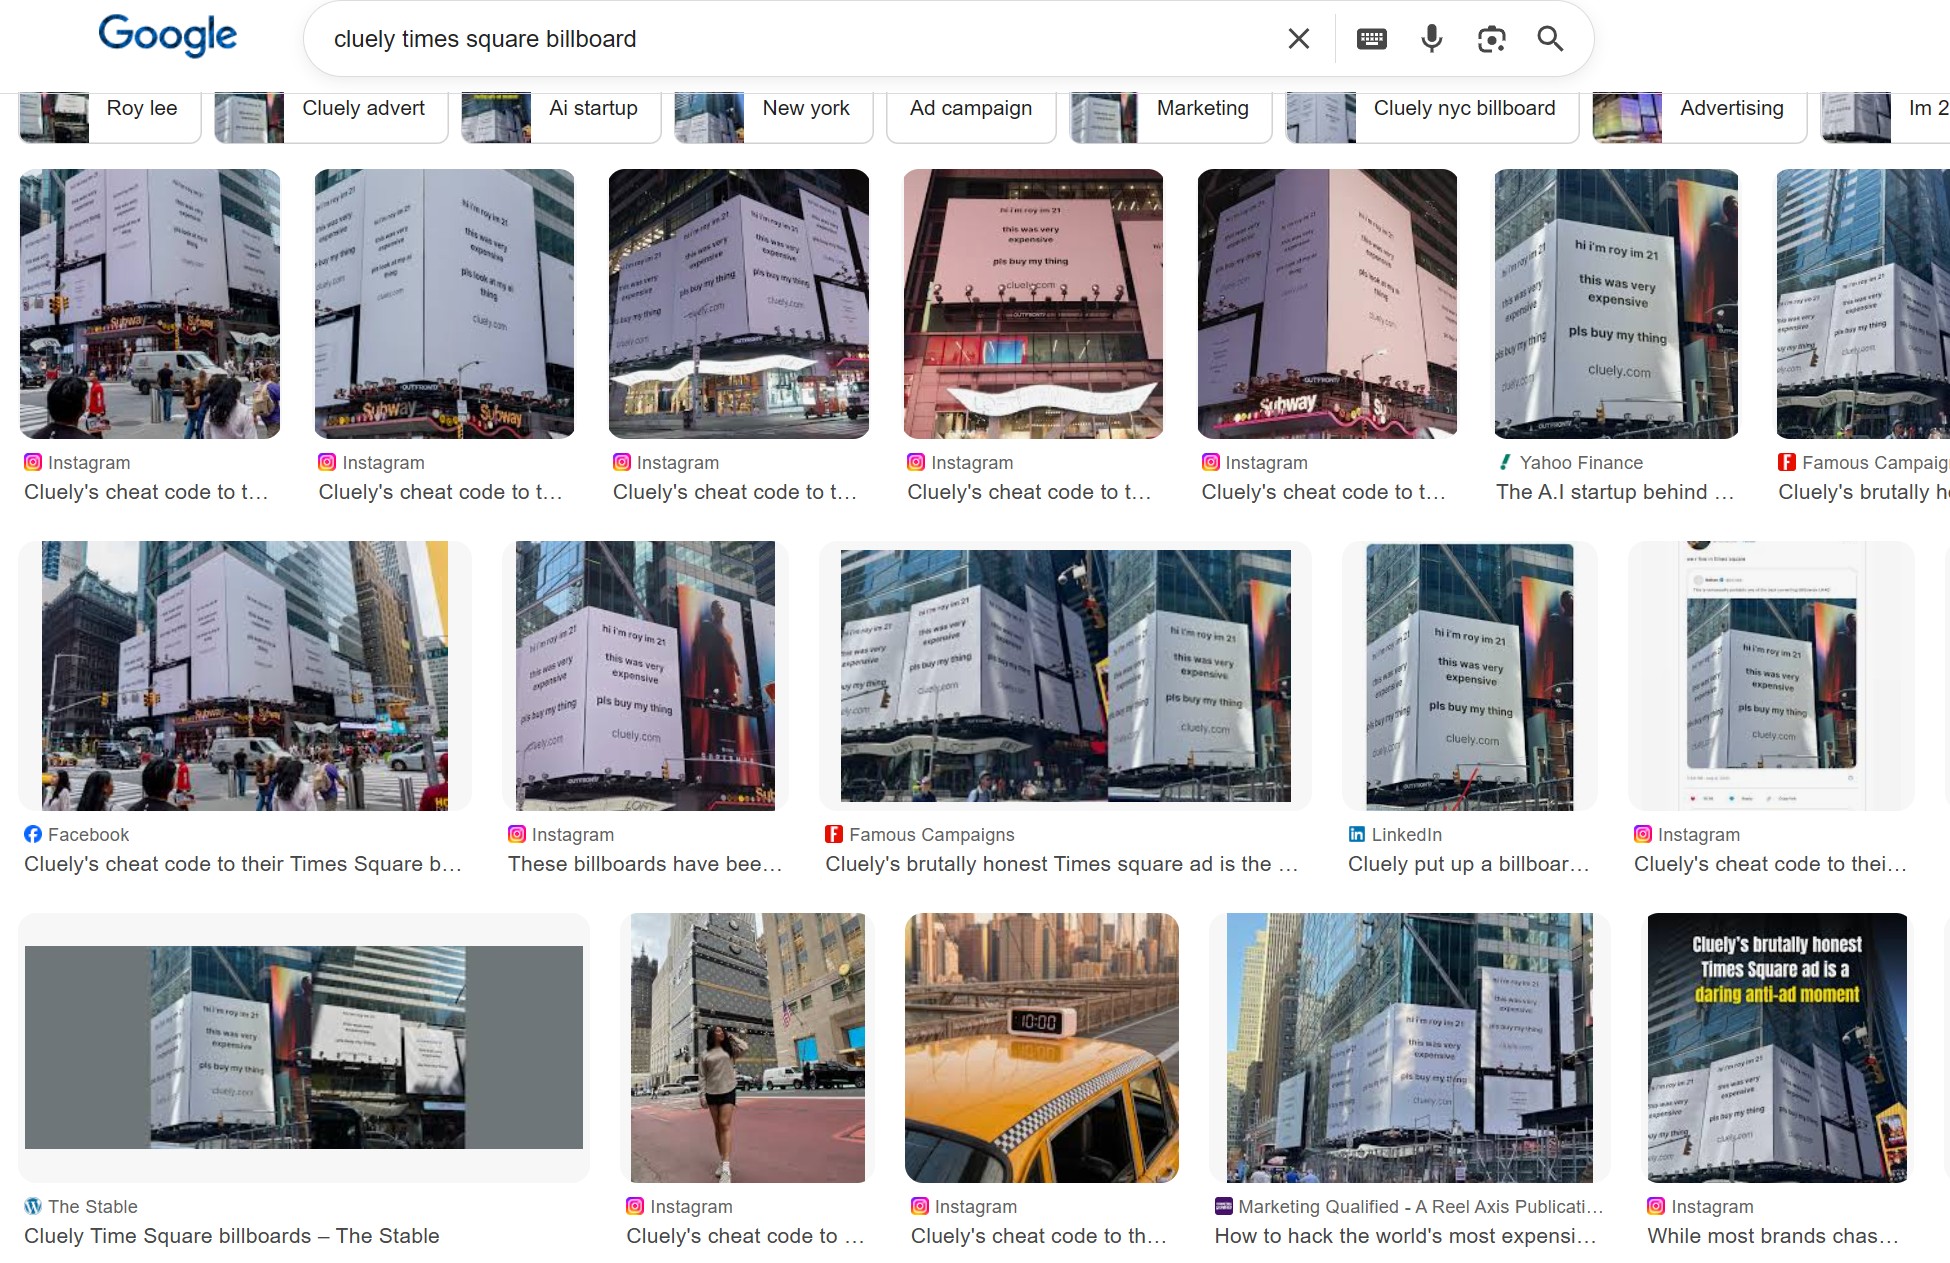Open the on-screen keyboard input tool
The image size is (1950, 1263).
[x=1371, y=39]
